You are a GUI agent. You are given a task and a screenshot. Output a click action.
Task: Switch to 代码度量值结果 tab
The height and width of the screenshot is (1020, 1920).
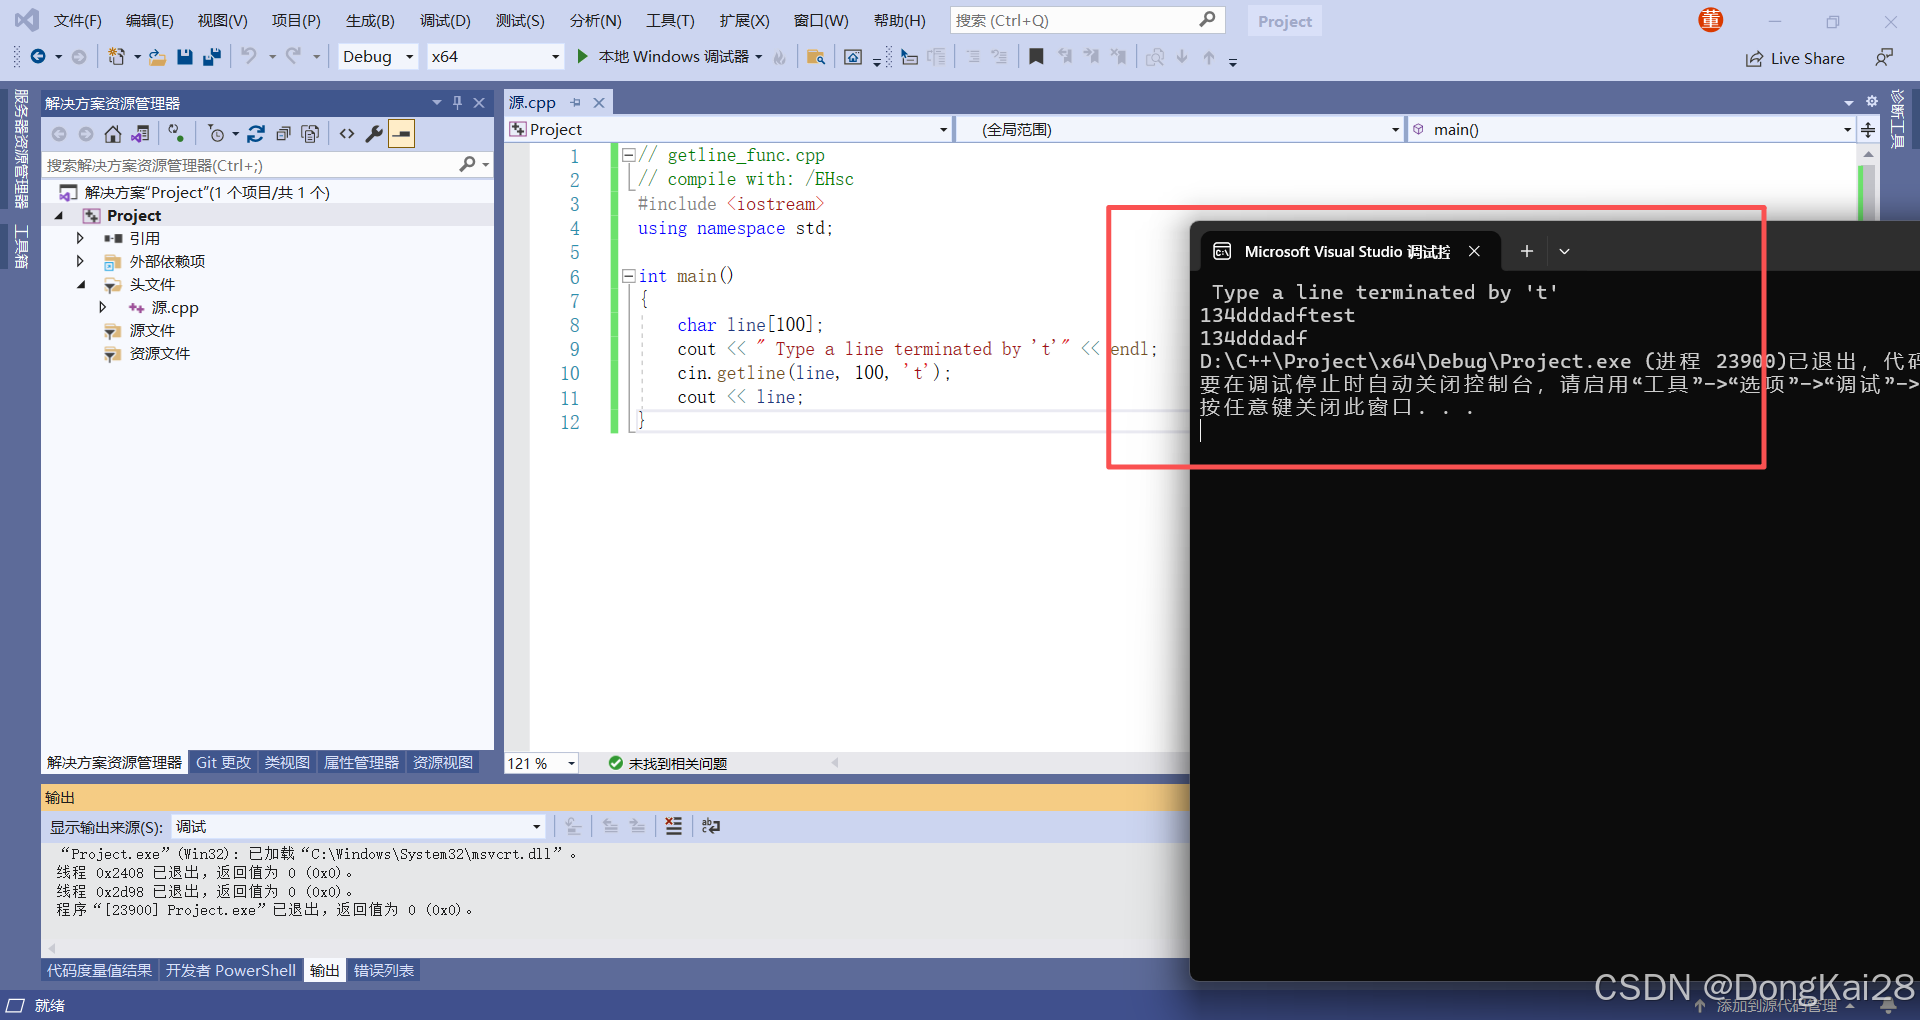click(99, 970)
